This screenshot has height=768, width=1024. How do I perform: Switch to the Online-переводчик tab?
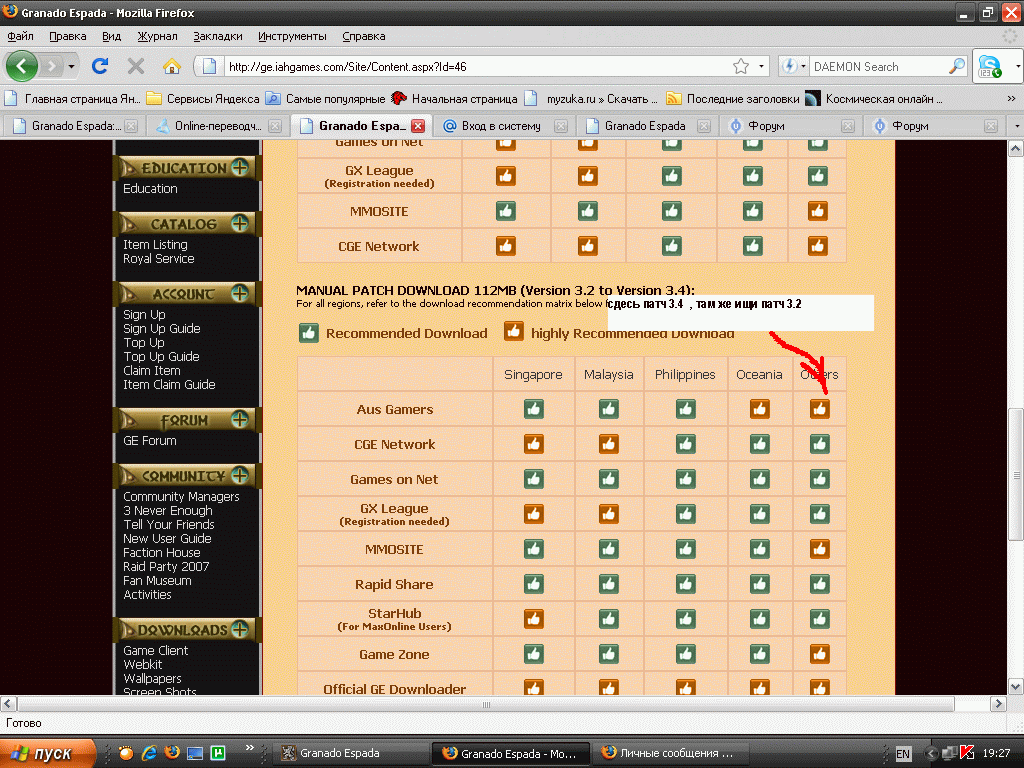(x=218, y=126)
